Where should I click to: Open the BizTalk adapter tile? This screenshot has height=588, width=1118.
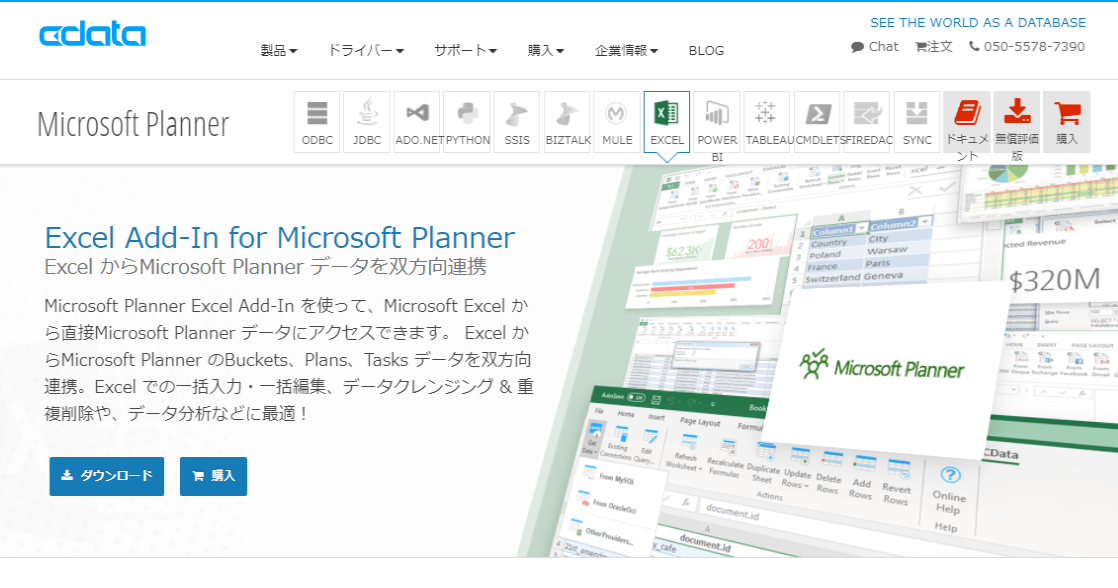click(x=567, y=122)
